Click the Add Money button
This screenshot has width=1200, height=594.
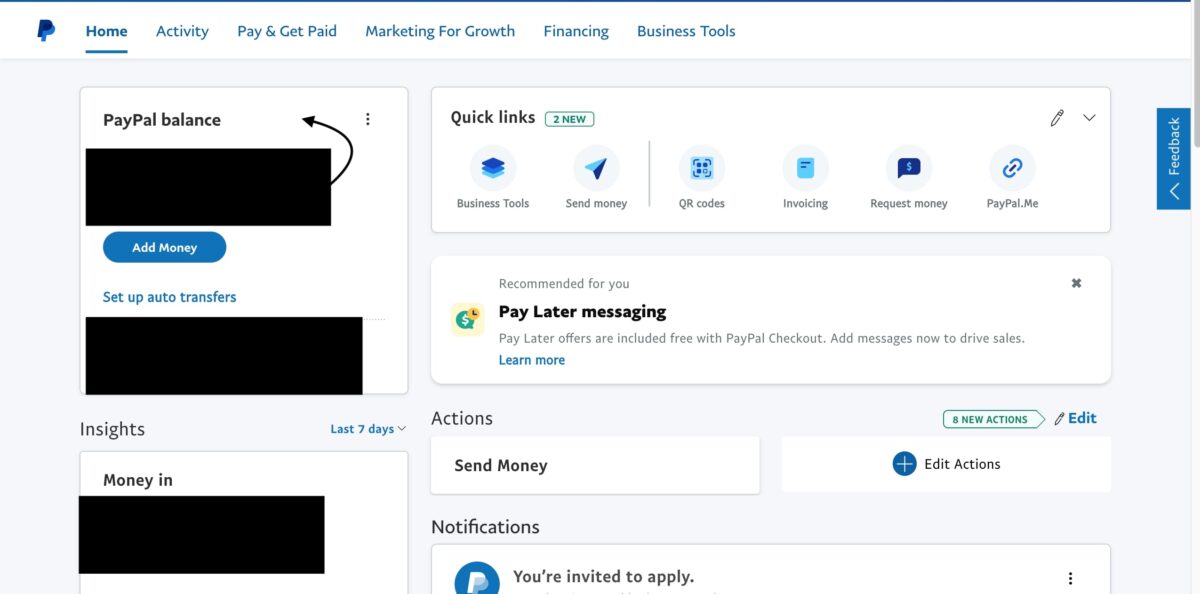tap(165, 248)
